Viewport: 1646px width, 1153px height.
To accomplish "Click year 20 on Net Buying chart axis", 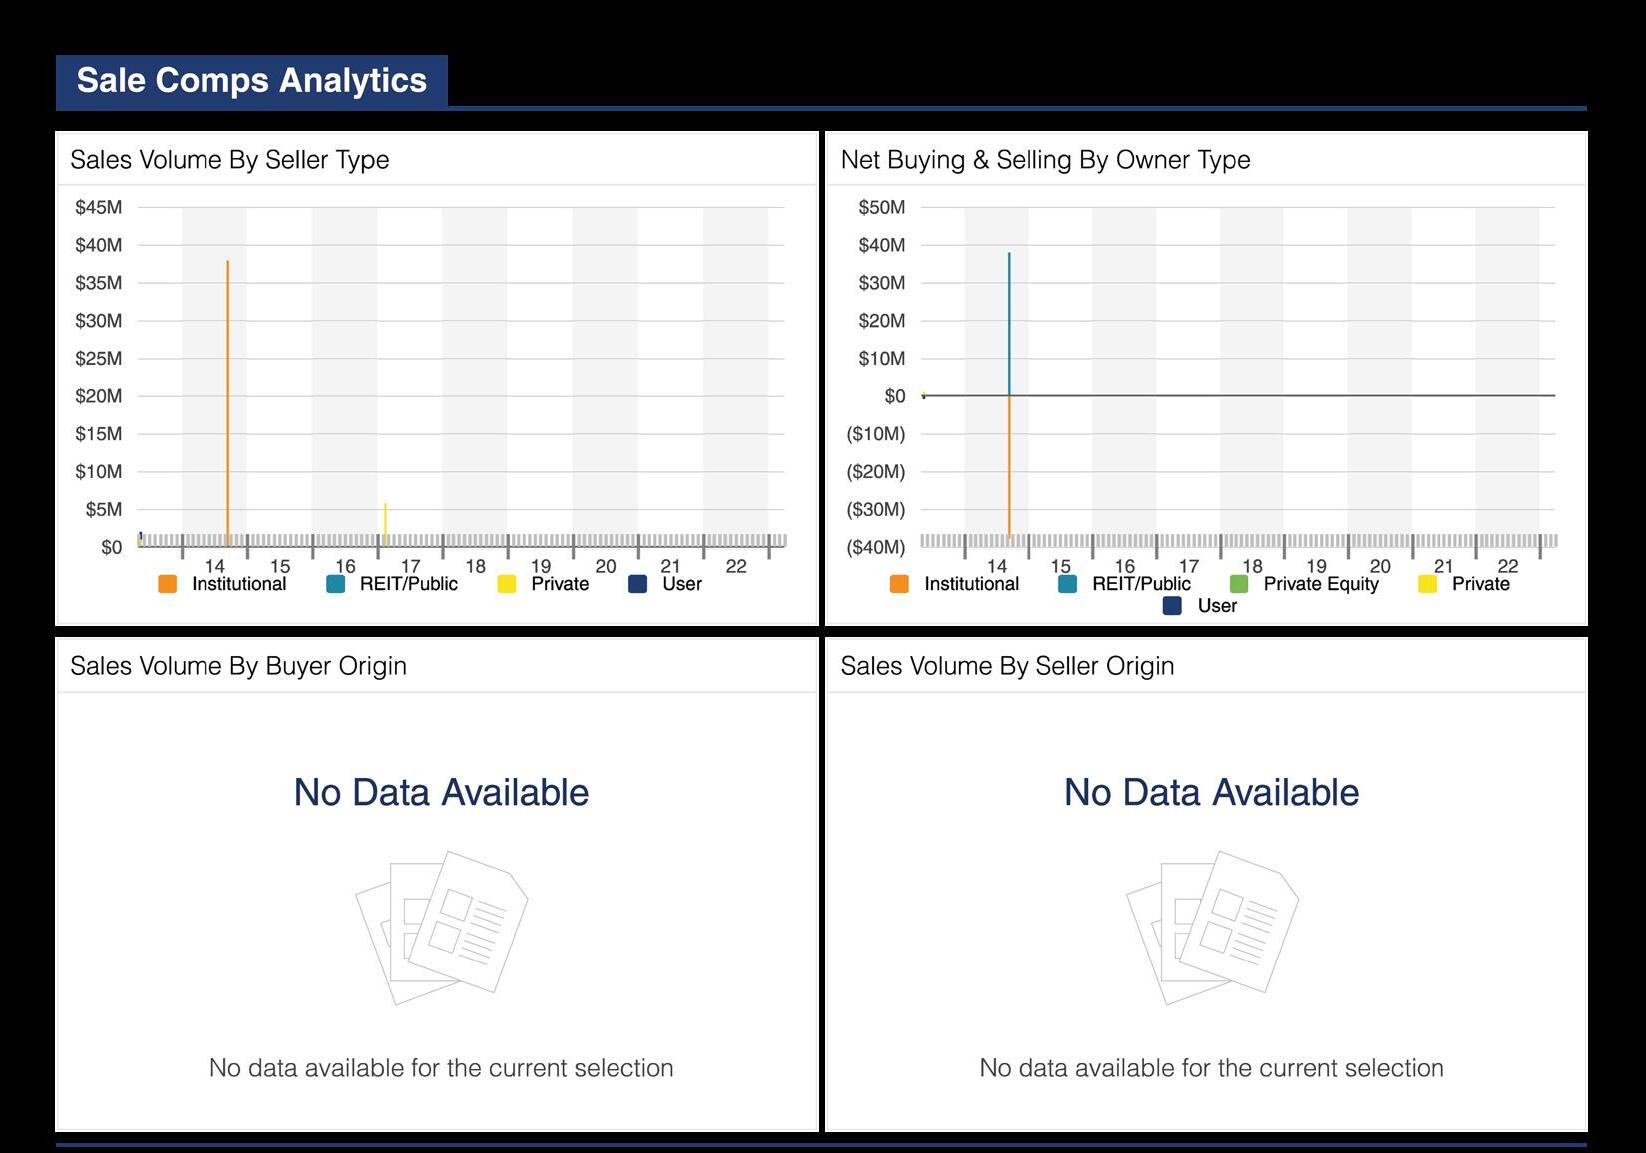I will 1380,566.
